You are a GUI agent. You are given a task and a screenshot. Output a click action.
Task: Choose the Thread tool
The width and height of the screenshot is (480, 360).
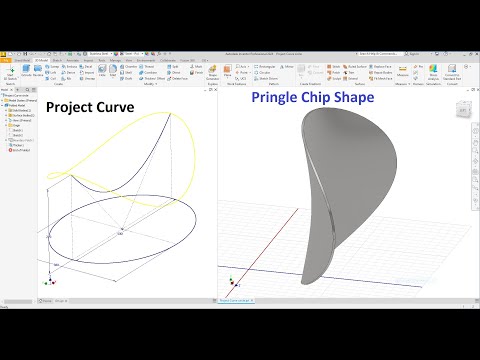[147, 67]
